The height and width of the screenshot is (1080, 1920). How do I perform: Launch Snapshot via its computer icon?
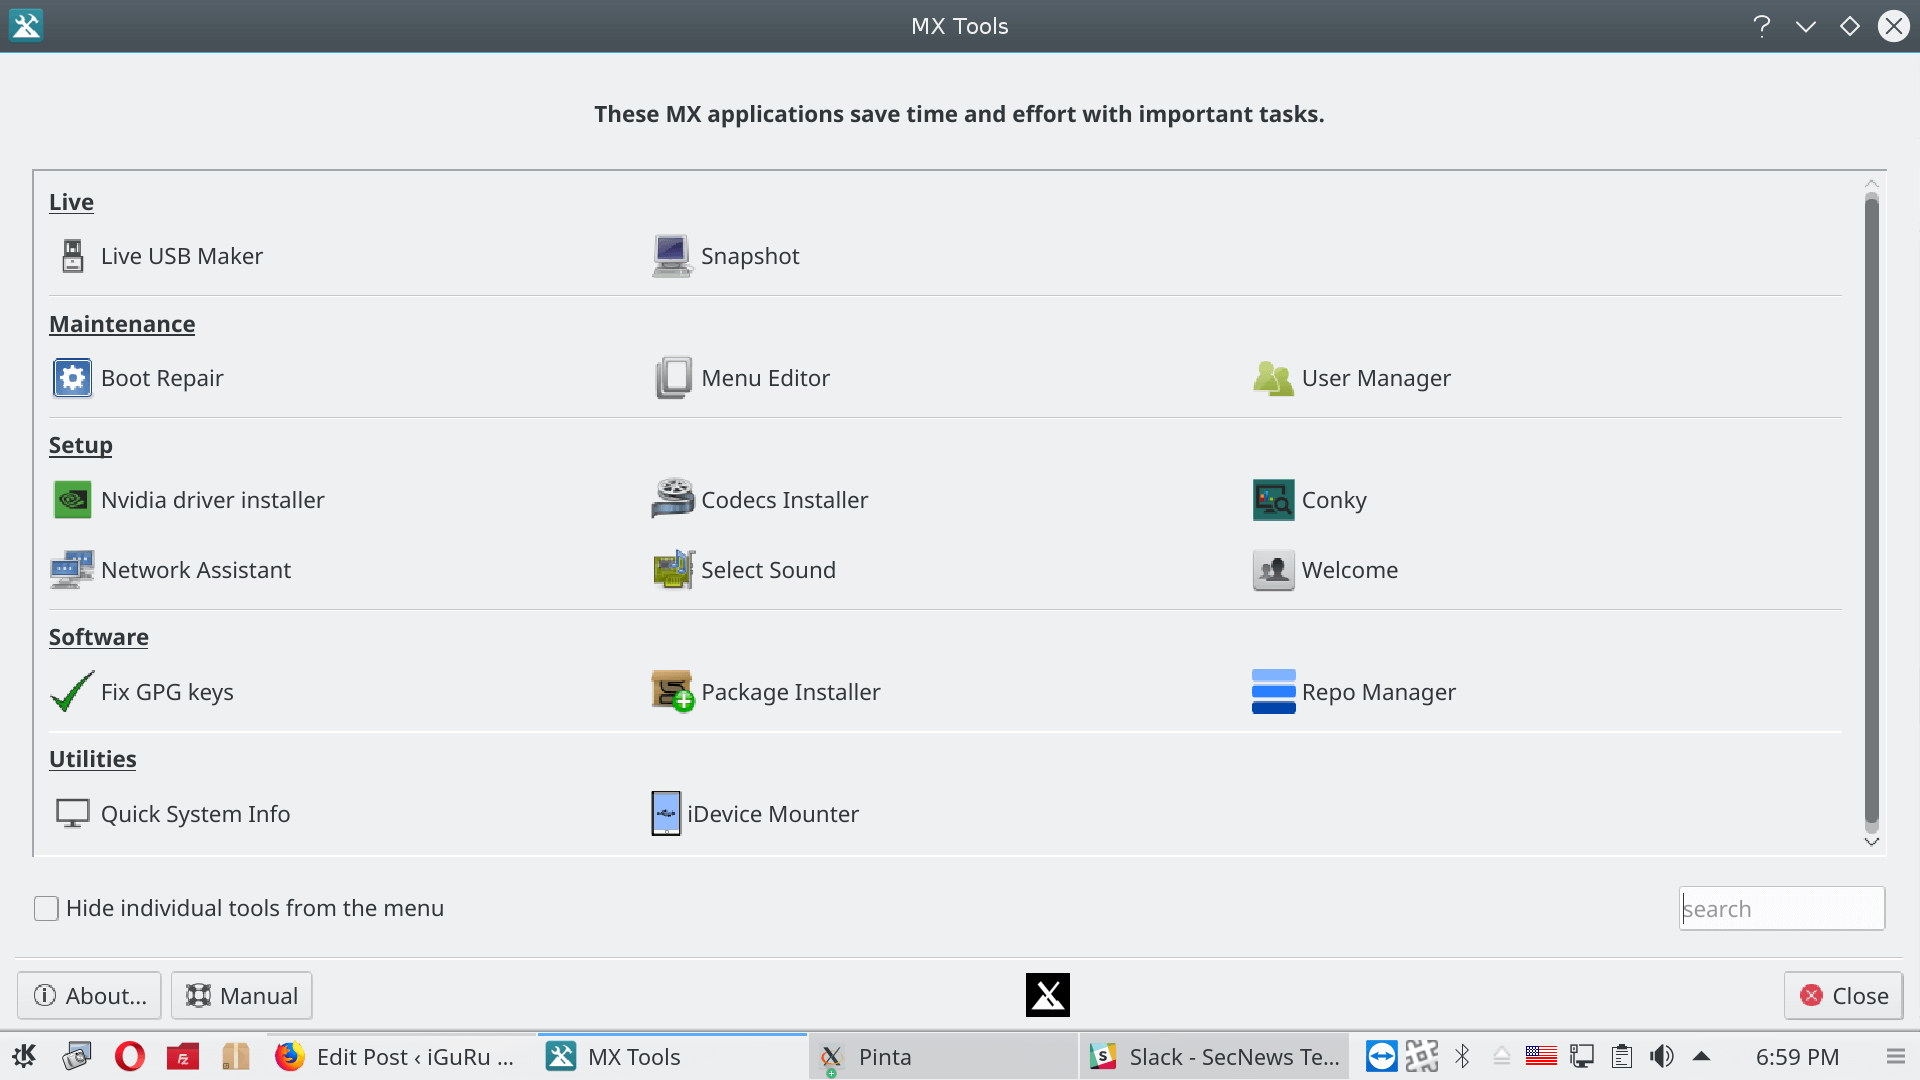673,256
